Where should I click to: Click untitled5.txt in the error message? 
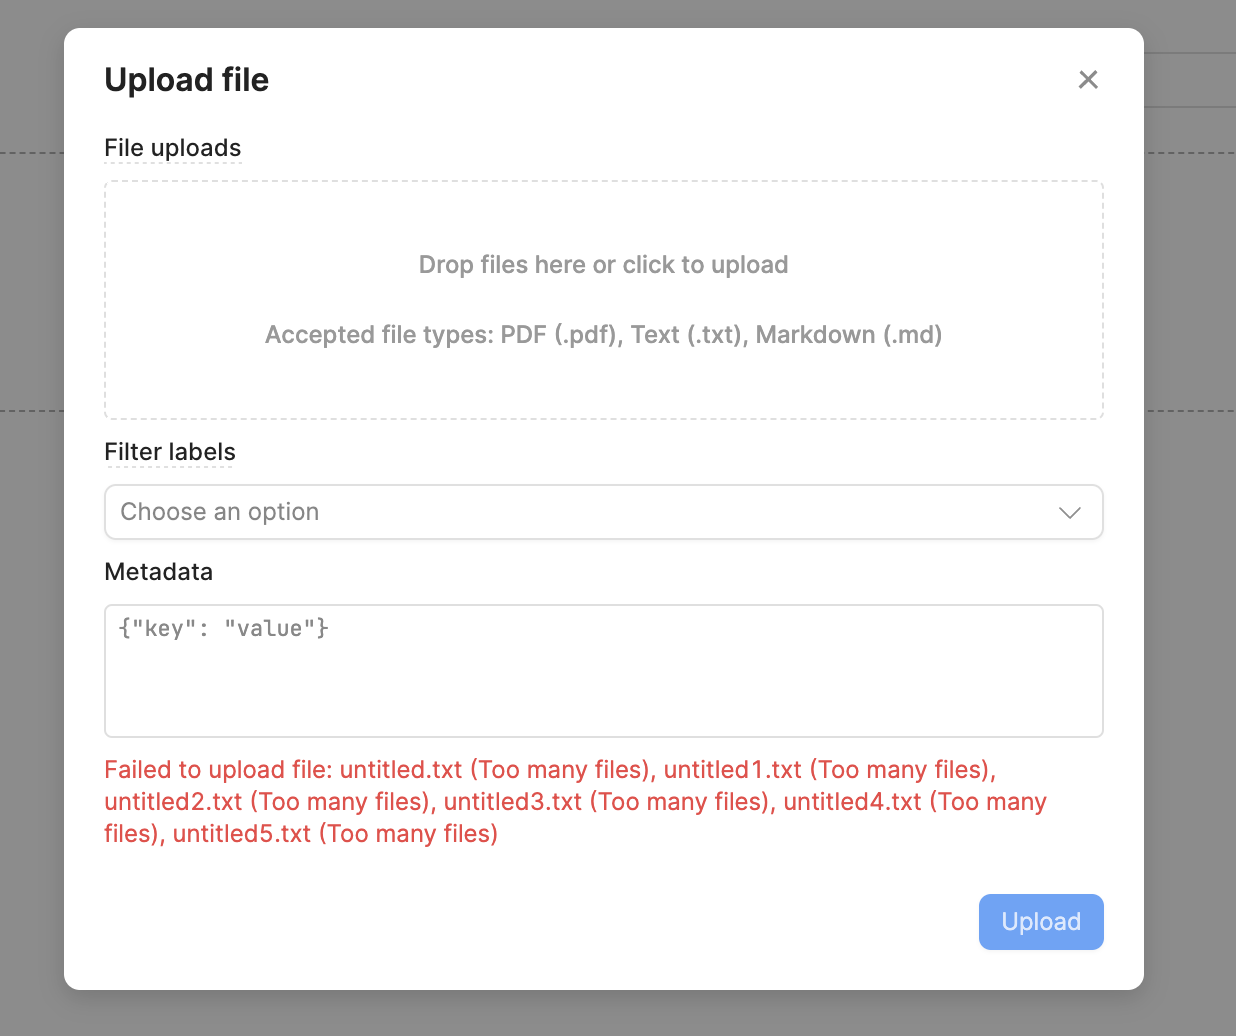point(242,834)
